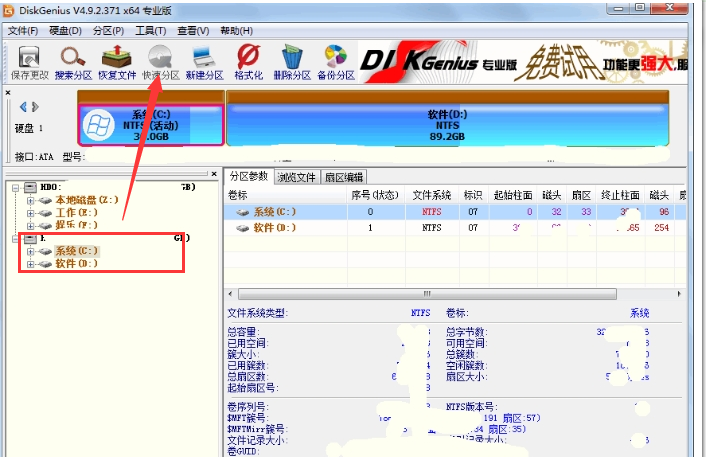Open 搜索分区 (Search Partition) tool

[x=73, y=60]
